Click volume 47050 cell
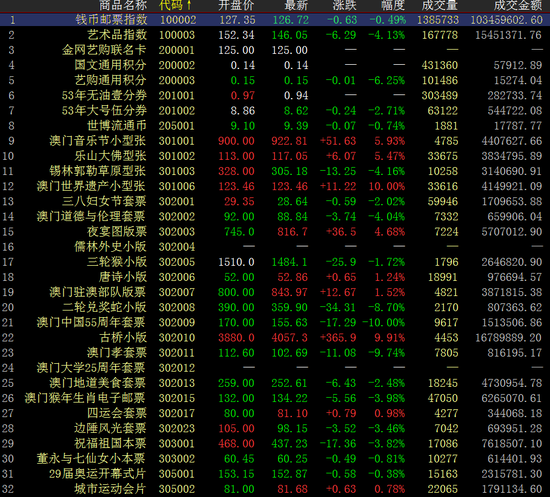This screenshot has height=497, width=550. [443, 398]
